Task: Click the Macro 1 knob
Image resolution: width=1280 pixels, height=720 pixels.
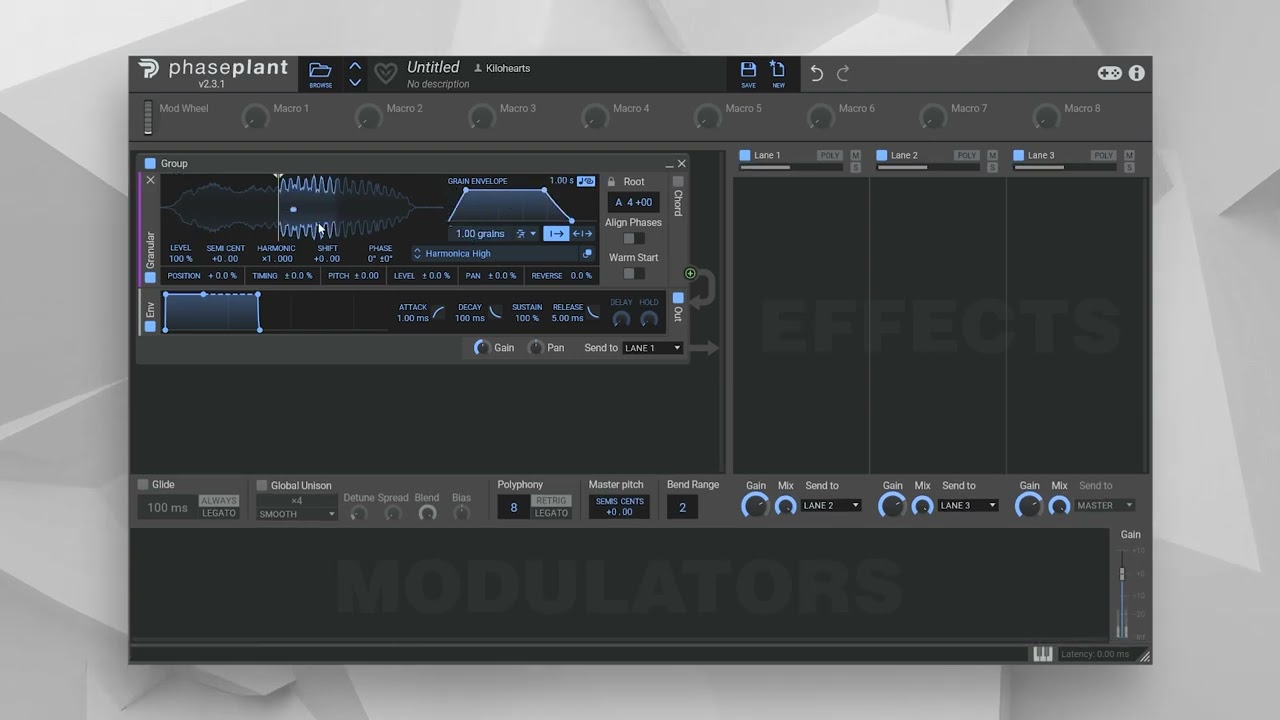Action: click(x=256, y=117)
